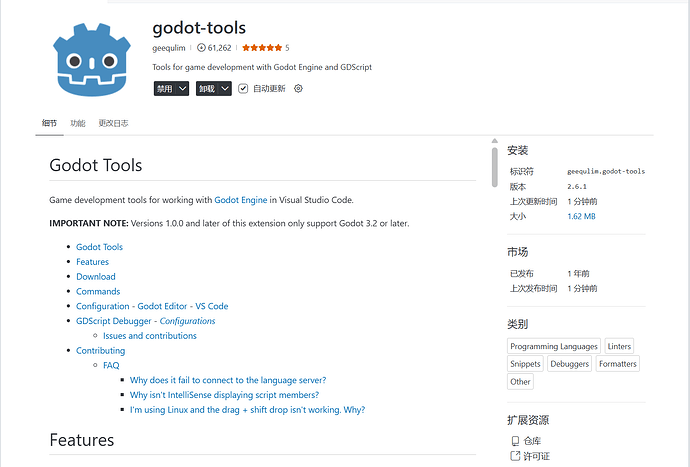Image resolution: width=690 pixels, height=467 pixels.
Task: Click the 安装 installation section heading
Action: (x=518, y=151)
